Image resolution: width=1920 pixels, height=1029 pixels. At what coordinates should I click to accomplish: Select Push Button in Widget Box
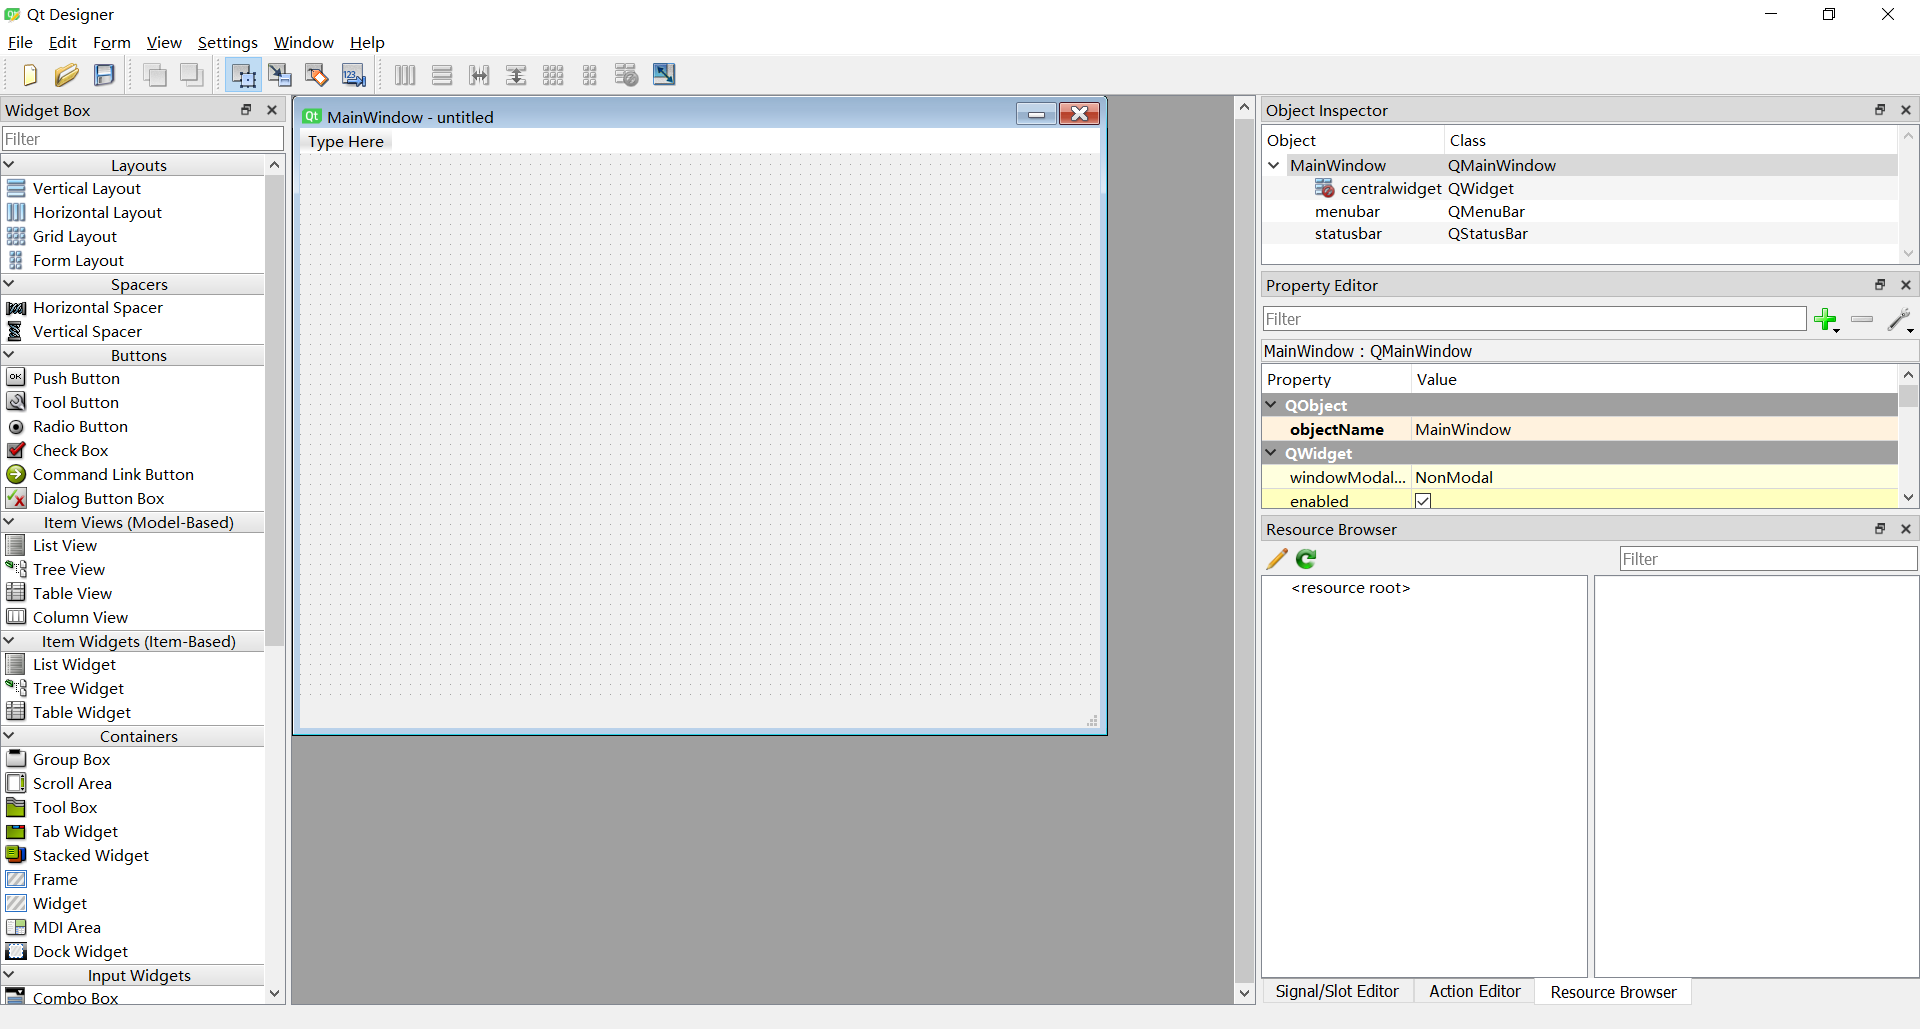[76, 379]
